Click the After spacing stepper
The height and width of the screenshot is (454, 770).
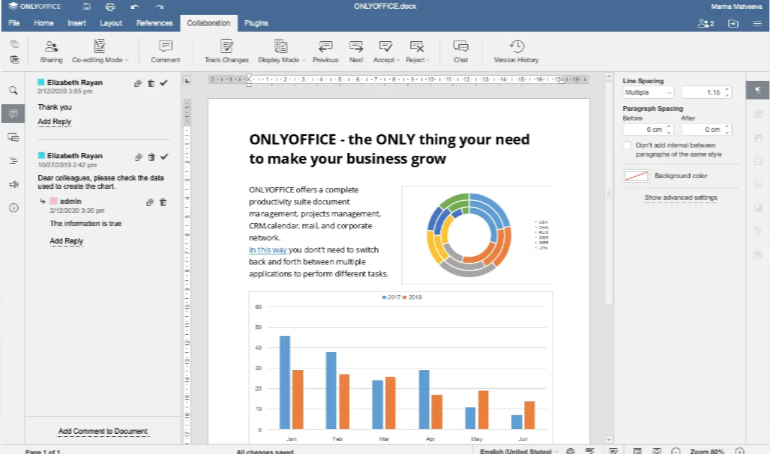point(727,130)
